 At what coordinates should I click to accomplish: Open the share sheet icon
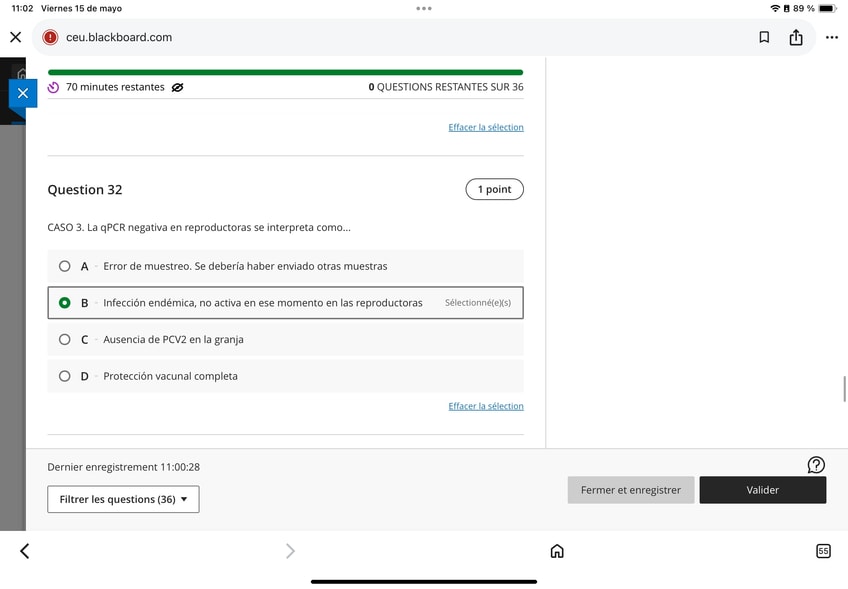pyautogui.click(x=796, y=37)
